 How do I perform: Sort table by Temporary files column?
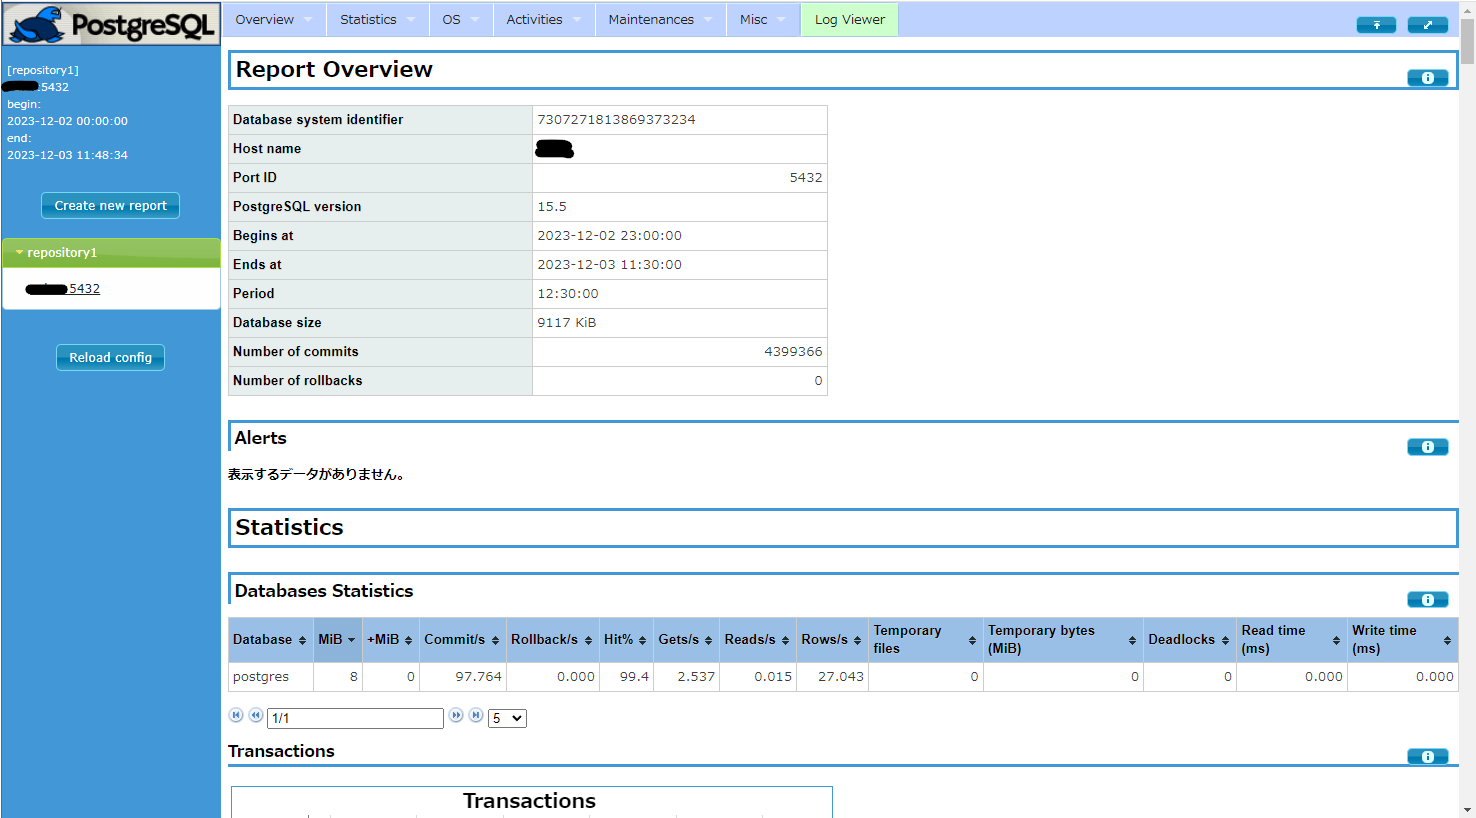coord(925,640)
